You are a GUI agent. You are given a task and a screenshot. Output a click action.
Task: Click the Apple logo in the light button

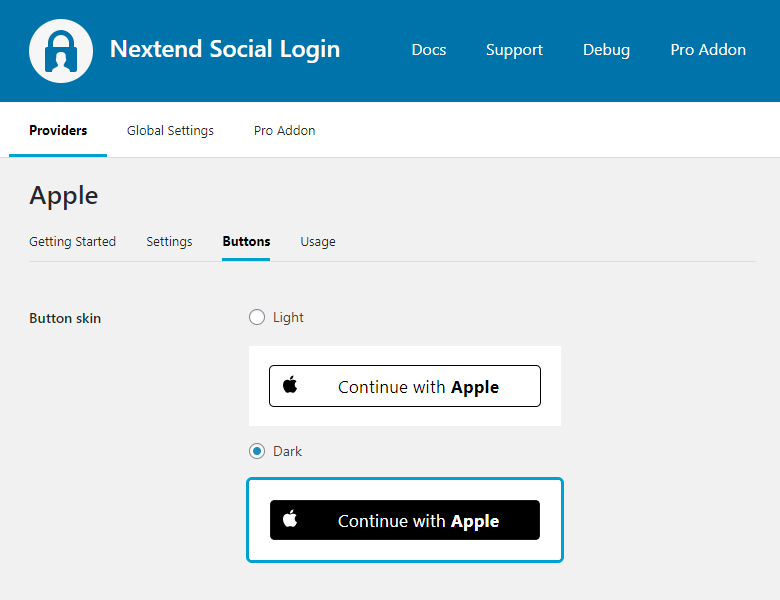290,385
